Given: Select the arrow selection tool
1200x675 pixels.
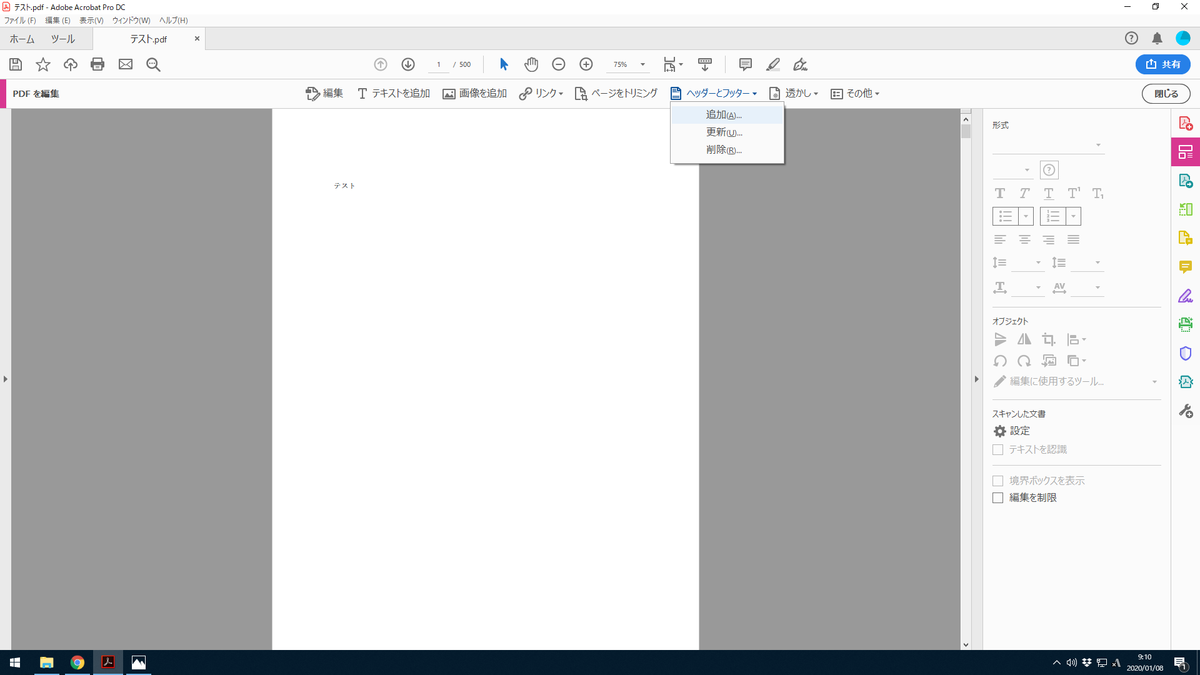Looking at the screenshot, I should 504,64.
